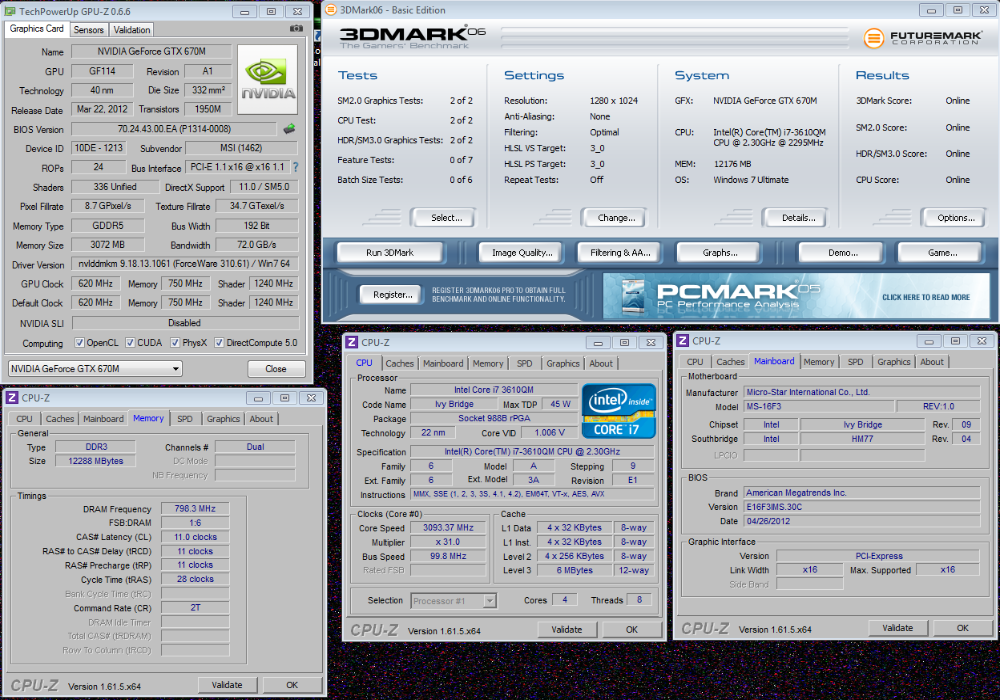Click Manufacturer value Micro-Star International Co., Ltd.

pos(862,392)
